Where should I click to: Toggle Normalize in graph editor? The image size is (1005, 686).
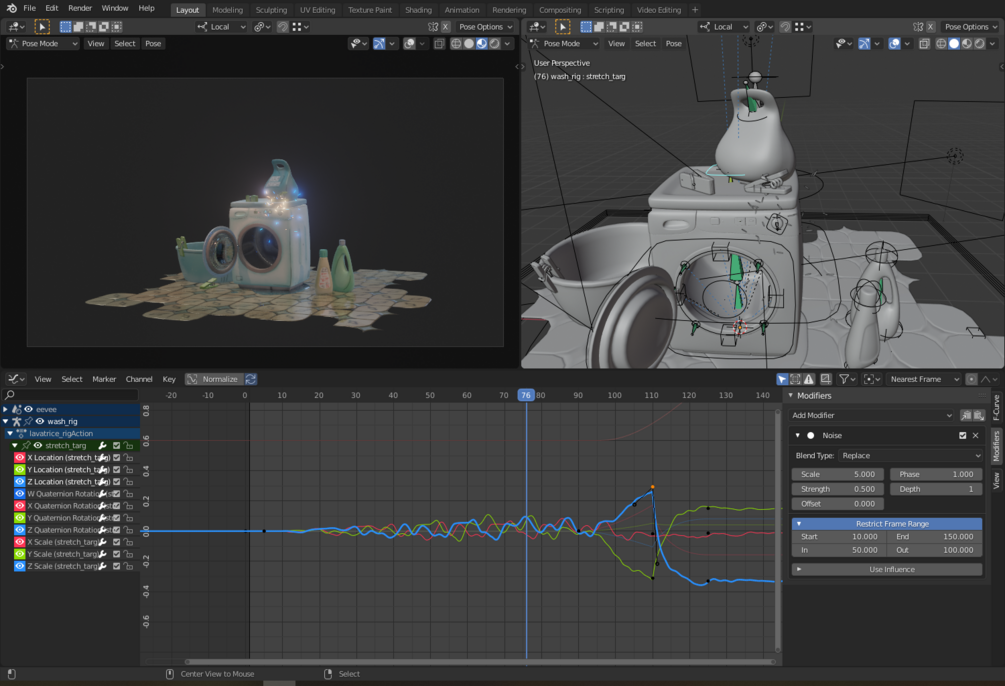(x=214, y=379)
